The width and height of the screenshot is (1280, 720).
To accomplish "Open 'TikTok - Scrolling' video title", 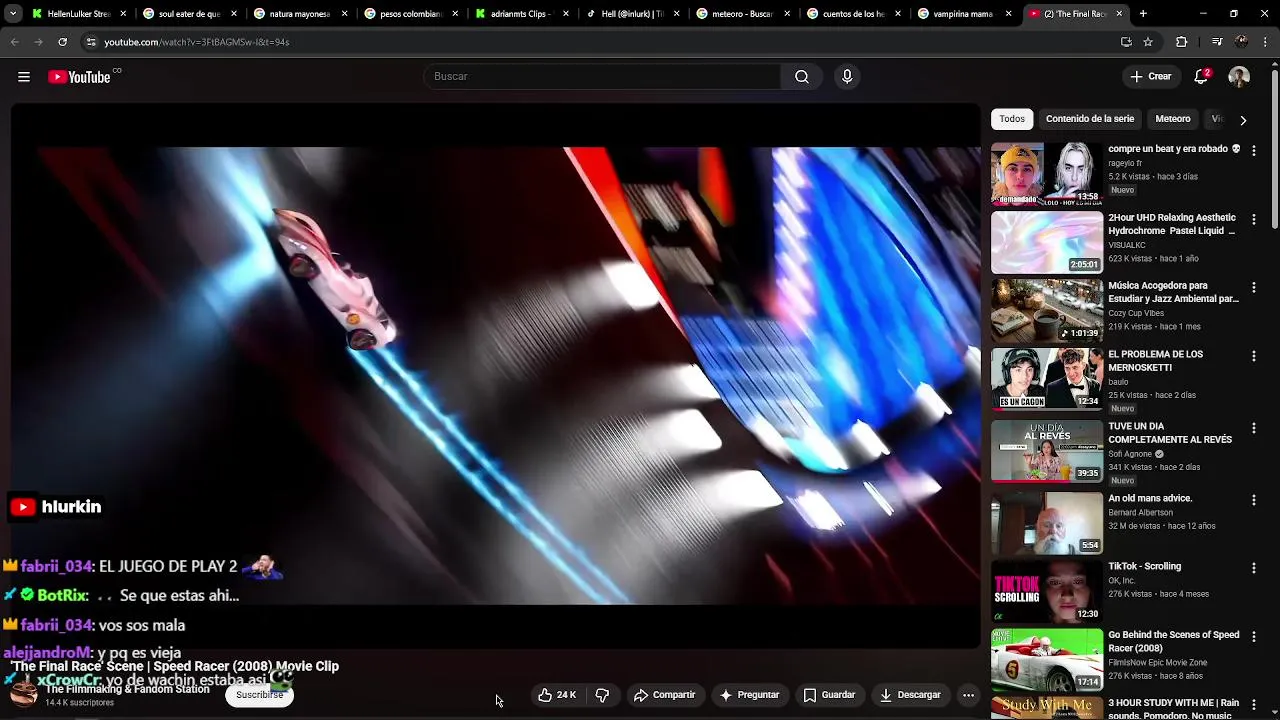I will [1144, 566].
